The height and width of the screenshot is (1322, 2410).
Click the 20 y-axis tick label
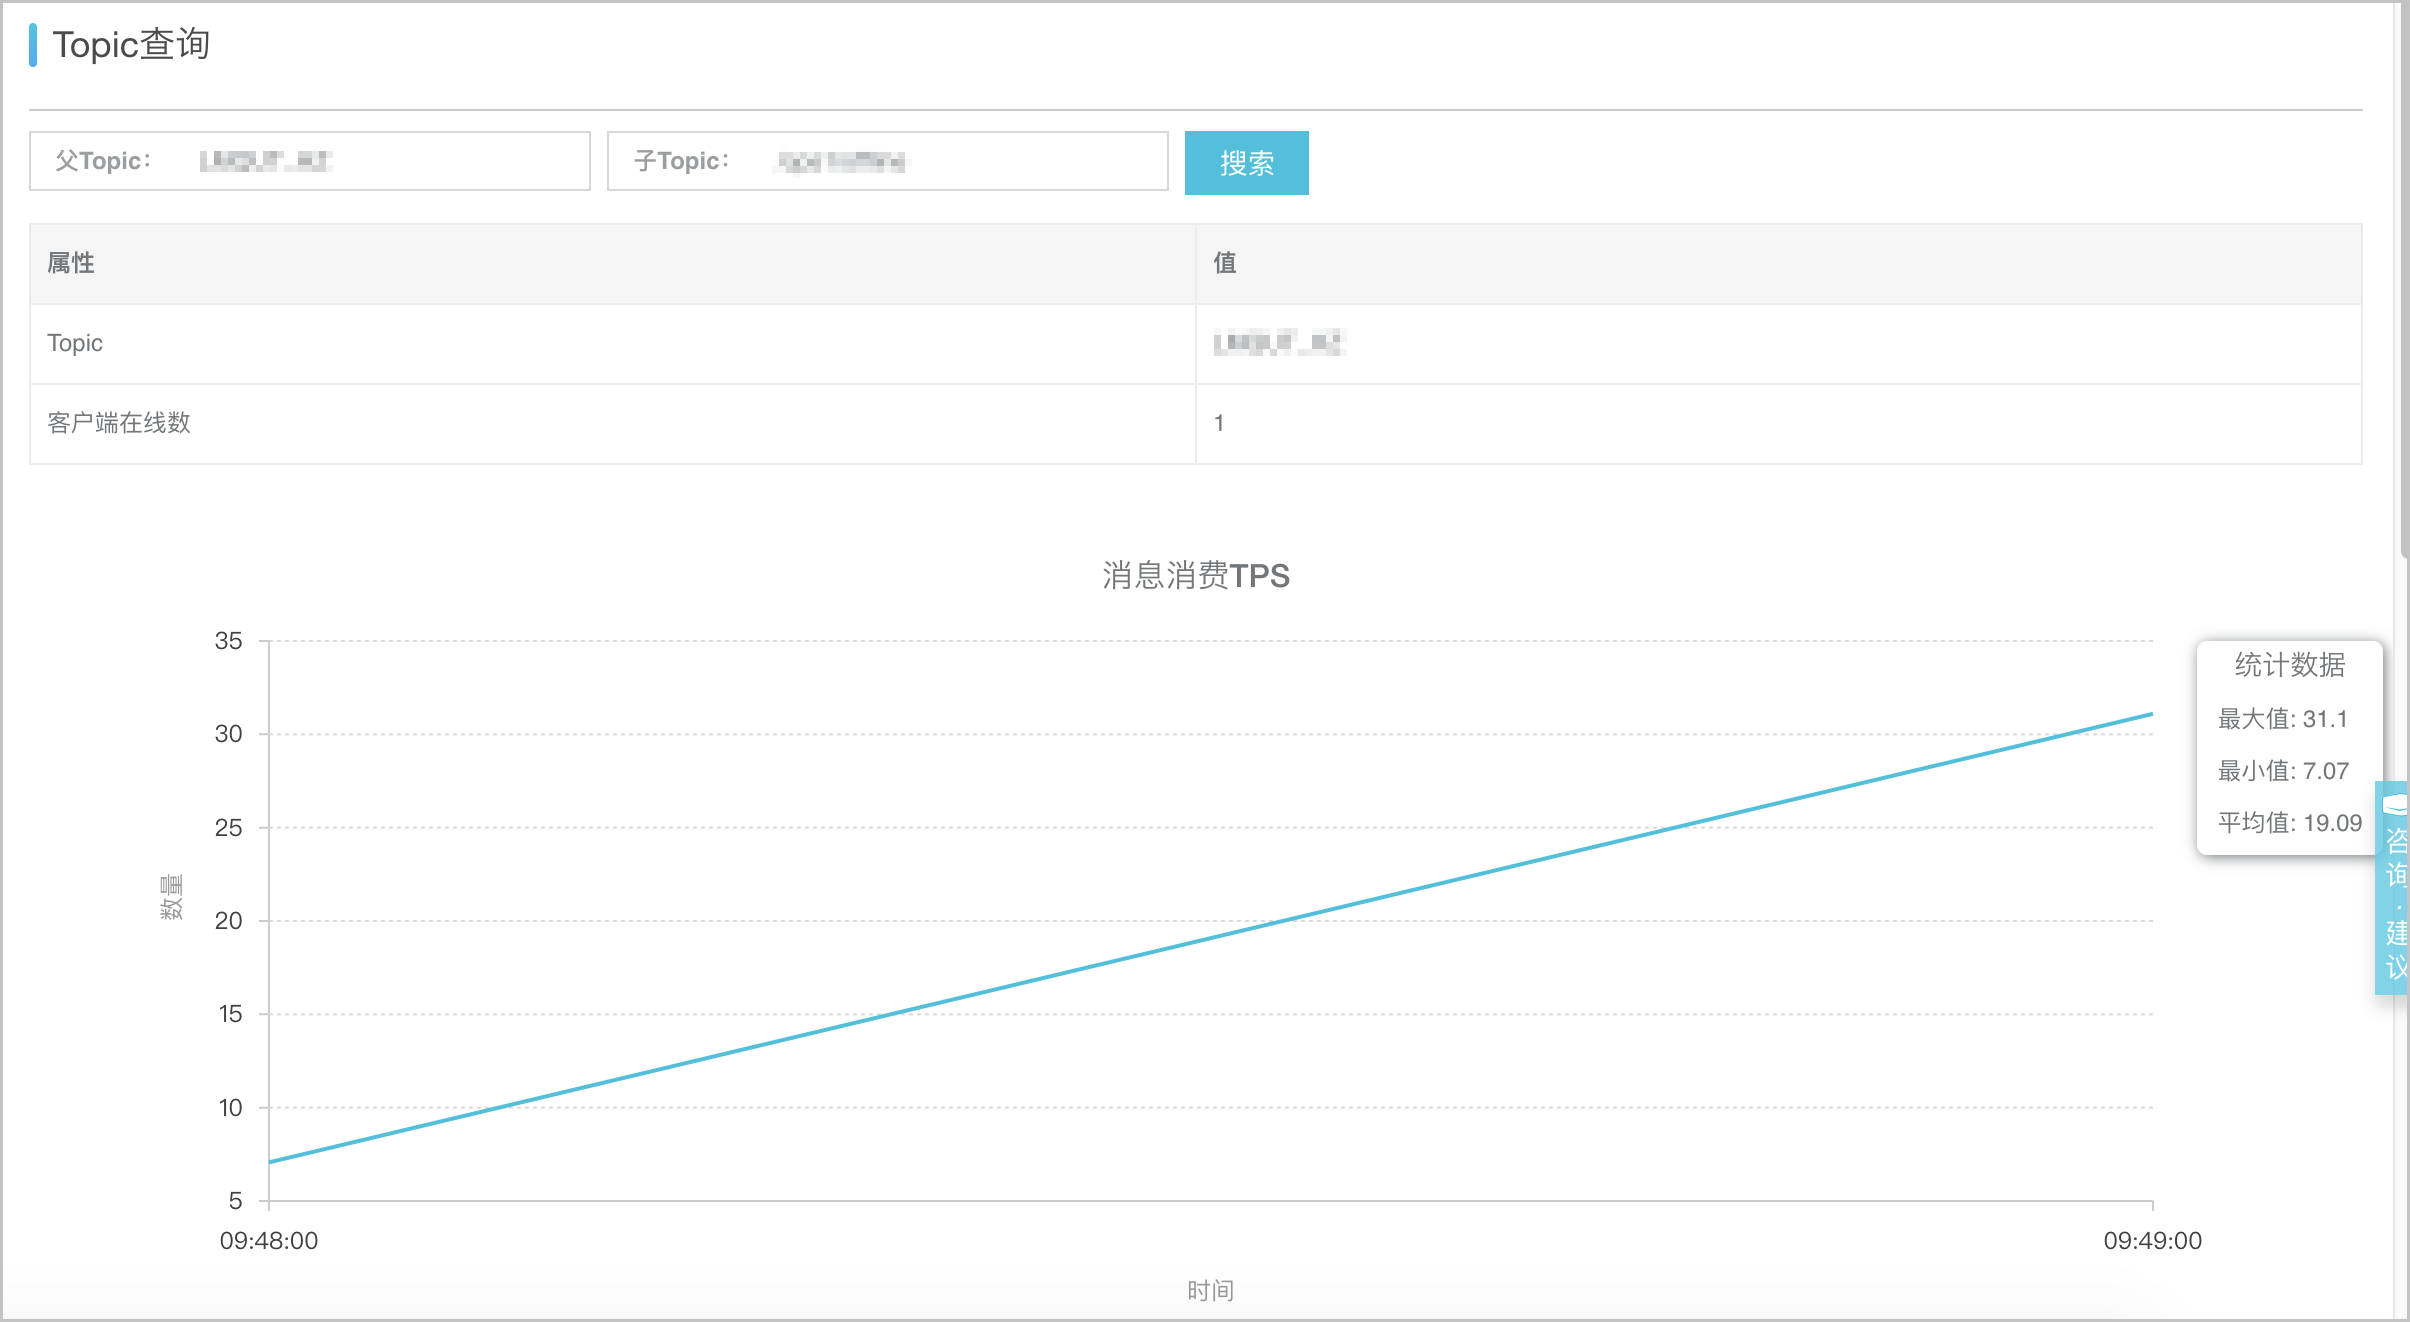229,921
